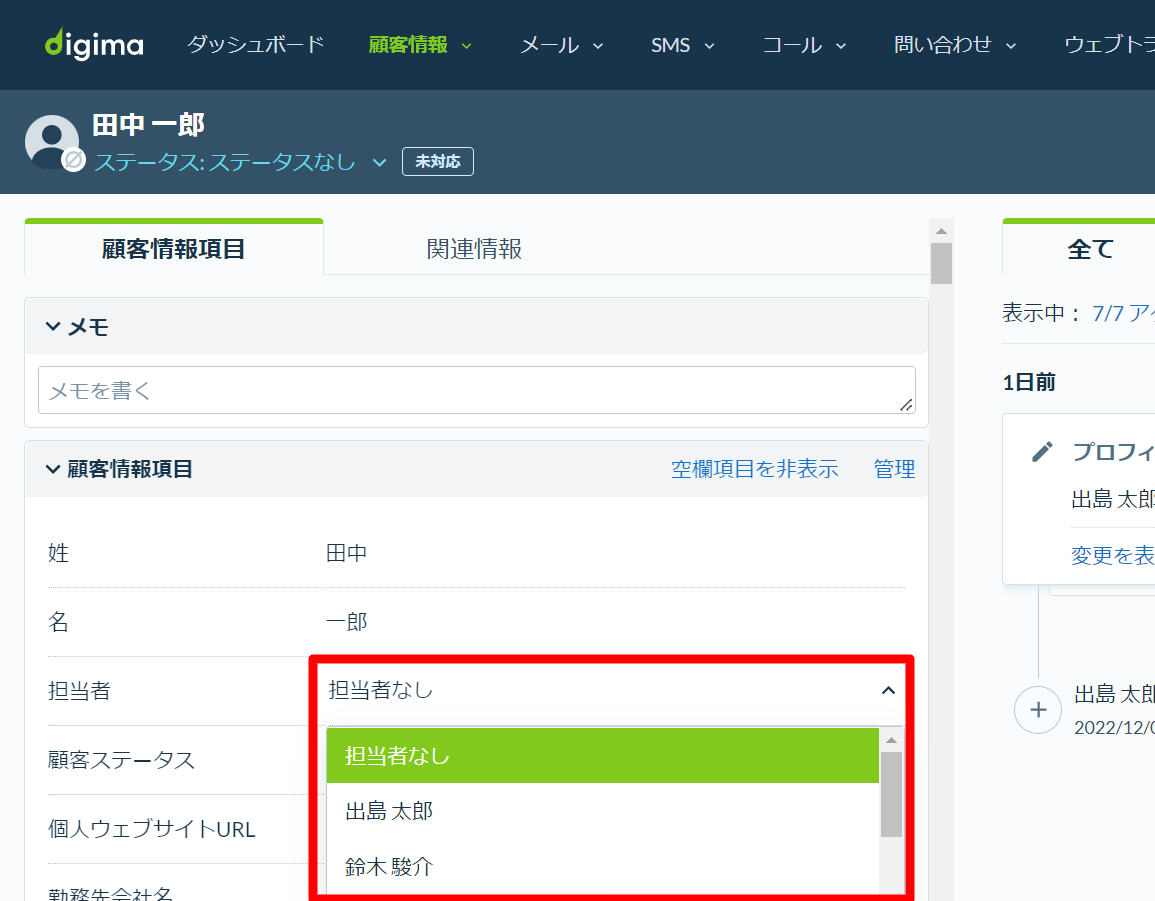
Task: Collapse the メモ section
Action: (77, 326)
